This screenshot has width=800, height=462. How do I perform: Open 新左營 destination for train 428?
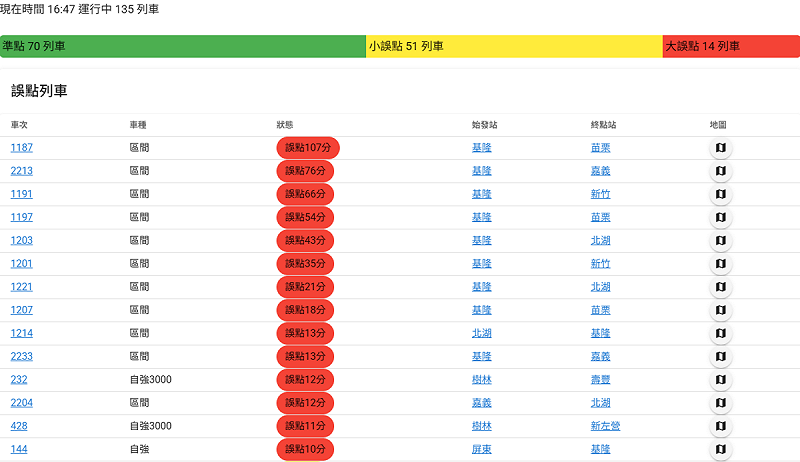tap(605, 426)
